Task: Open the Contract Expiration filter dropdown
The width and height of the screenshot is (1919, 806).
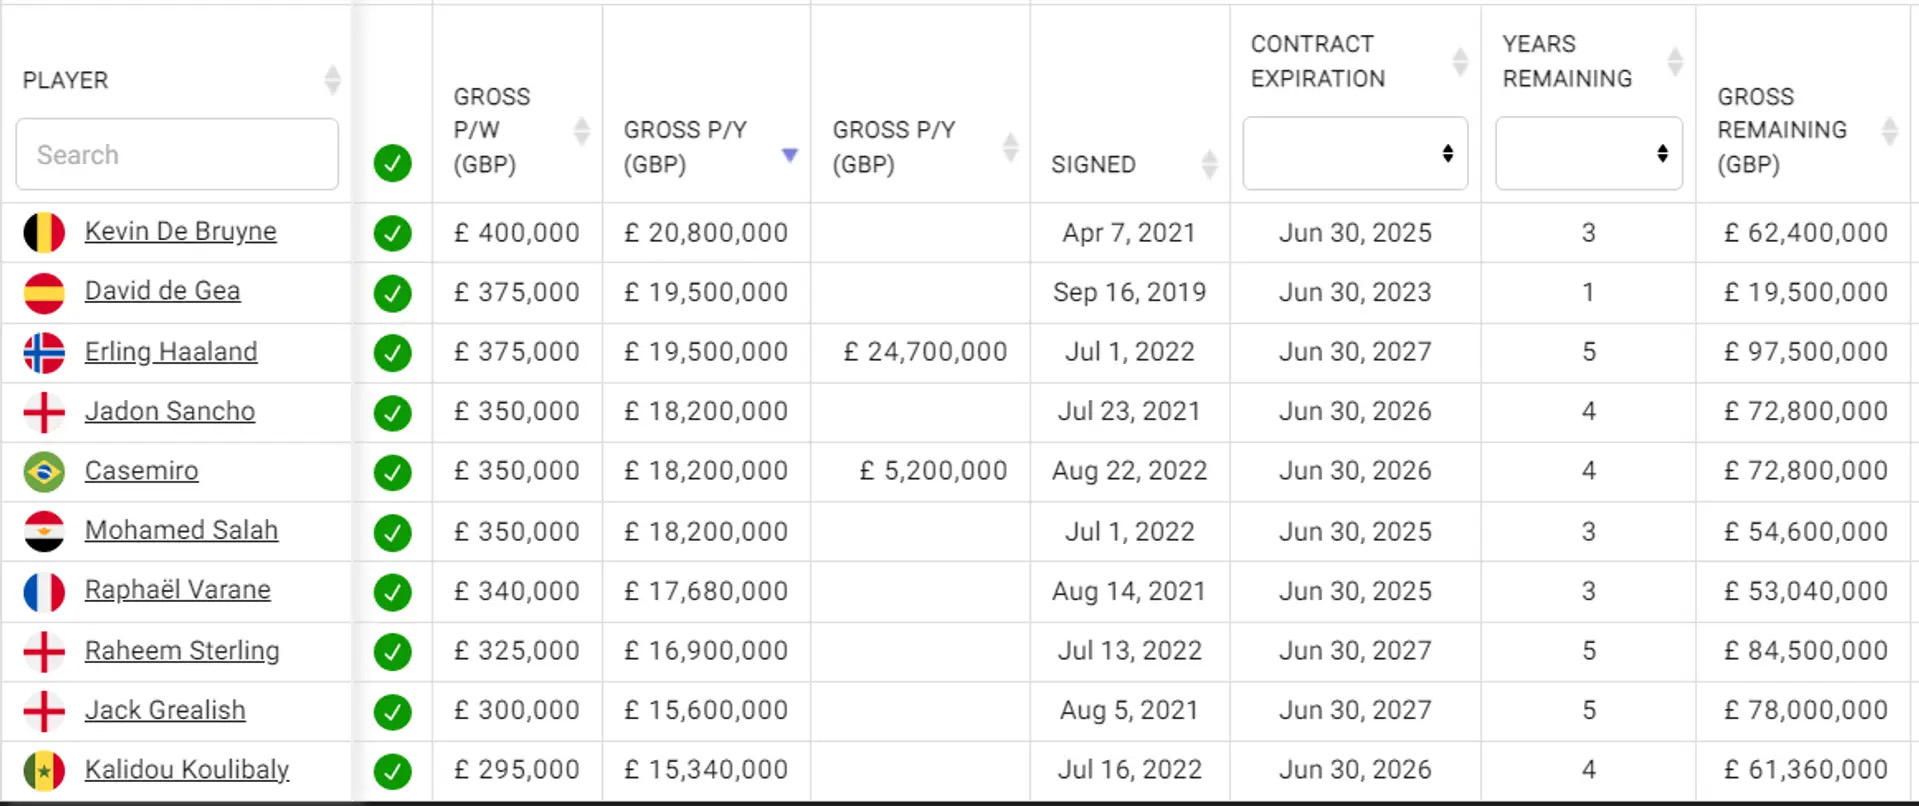Action: click(x=1355, y=153)
